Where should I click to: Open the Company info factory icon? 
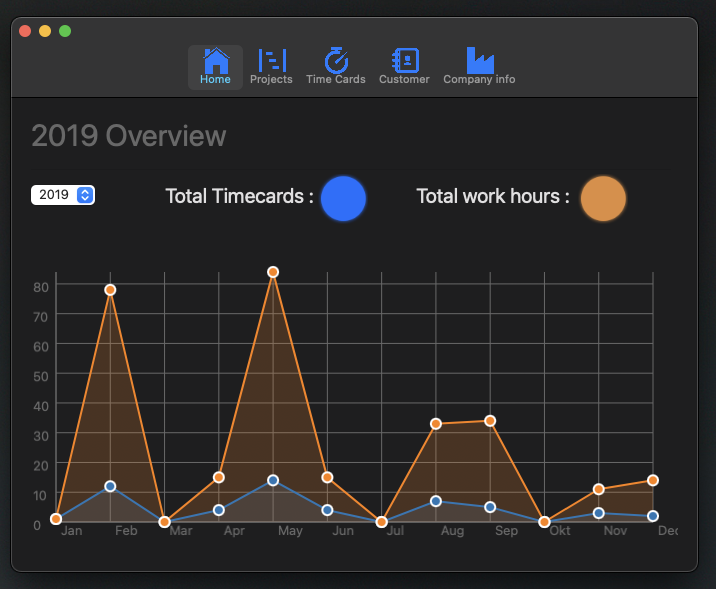[479, 61]
